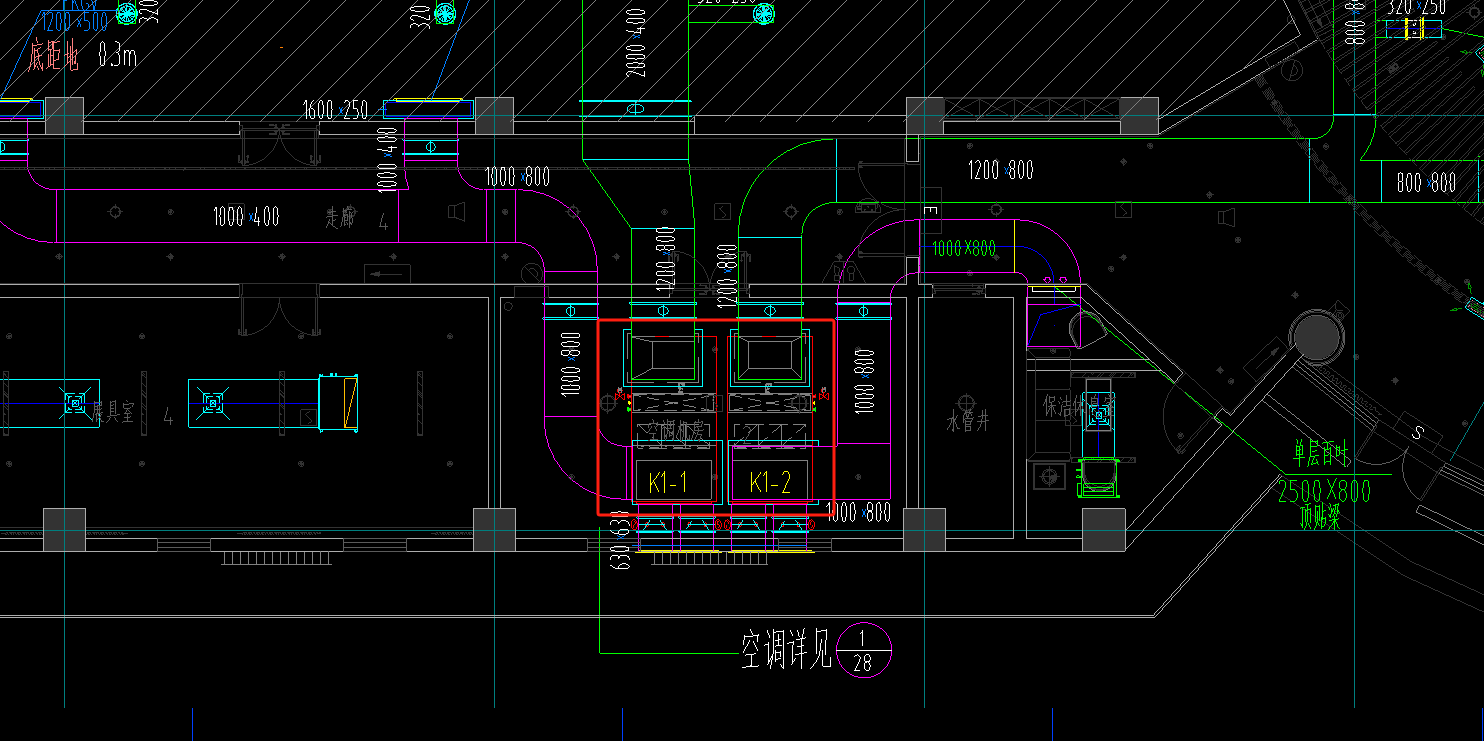Click the double door below the corridor
Viewport: 1484px width, 741px height.
point(279,310)
